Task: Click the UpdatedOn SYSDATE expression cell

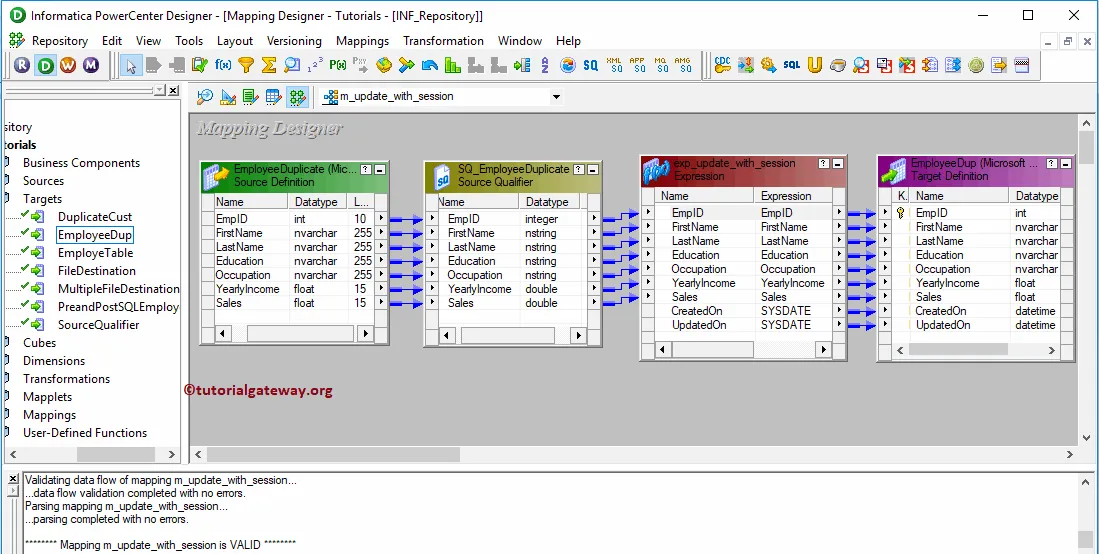Action: [x=786, y=325]
